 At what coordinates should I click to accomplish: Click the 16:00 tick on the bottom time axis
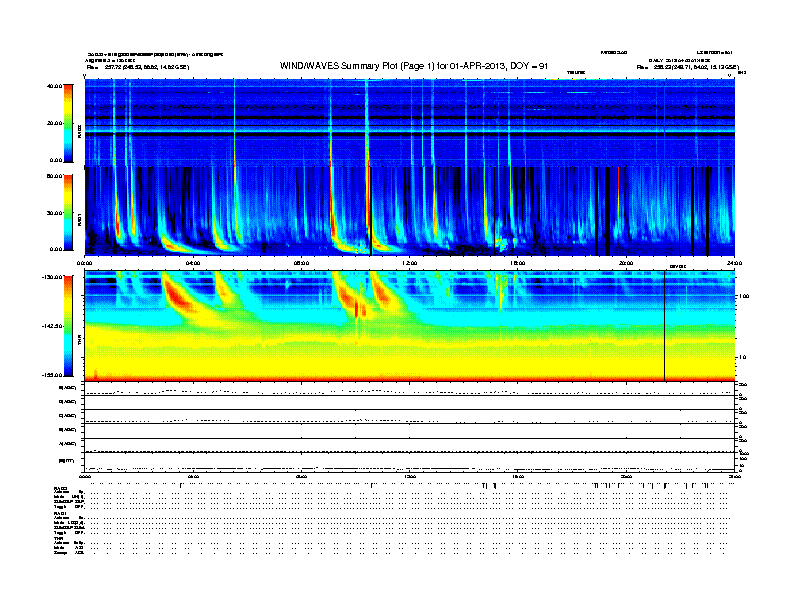[518, 476]
